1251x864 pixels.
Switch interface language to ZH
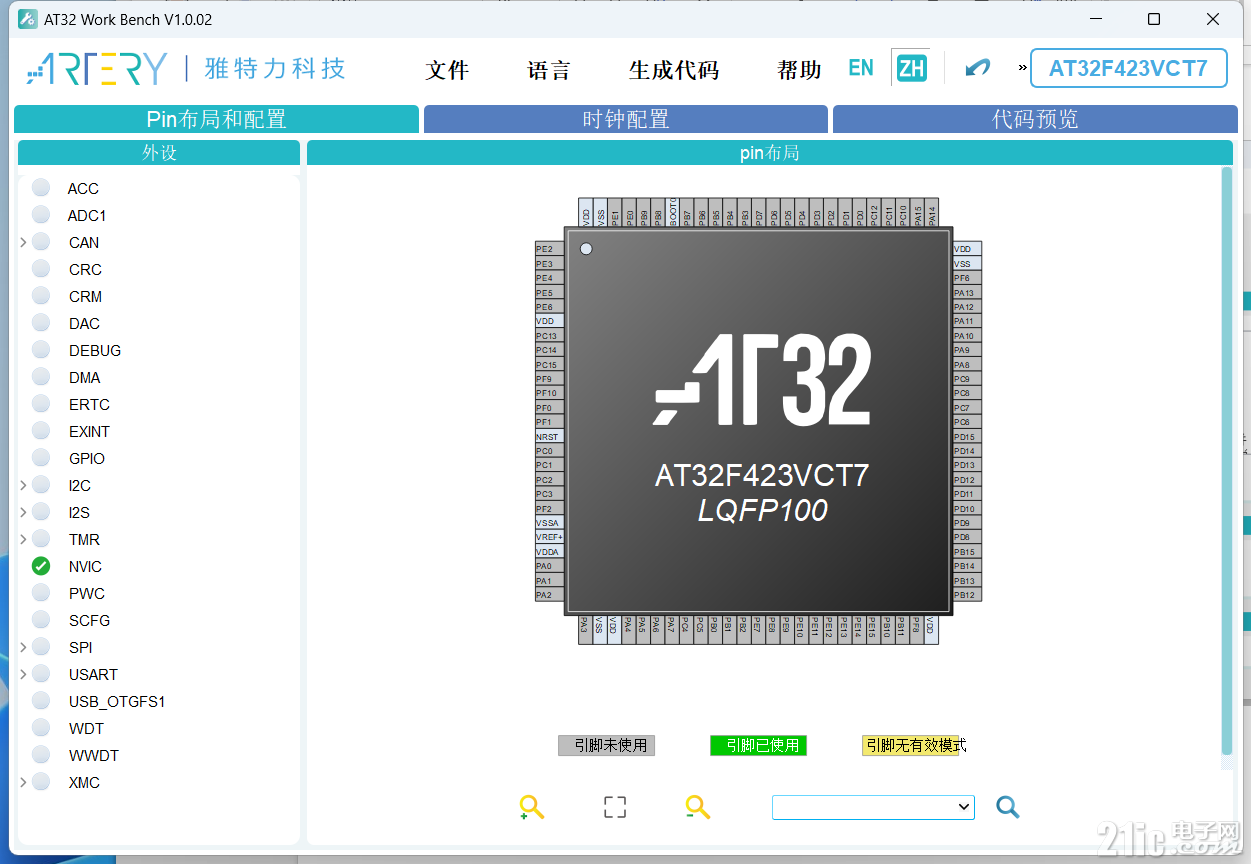[x=910, y=68]
